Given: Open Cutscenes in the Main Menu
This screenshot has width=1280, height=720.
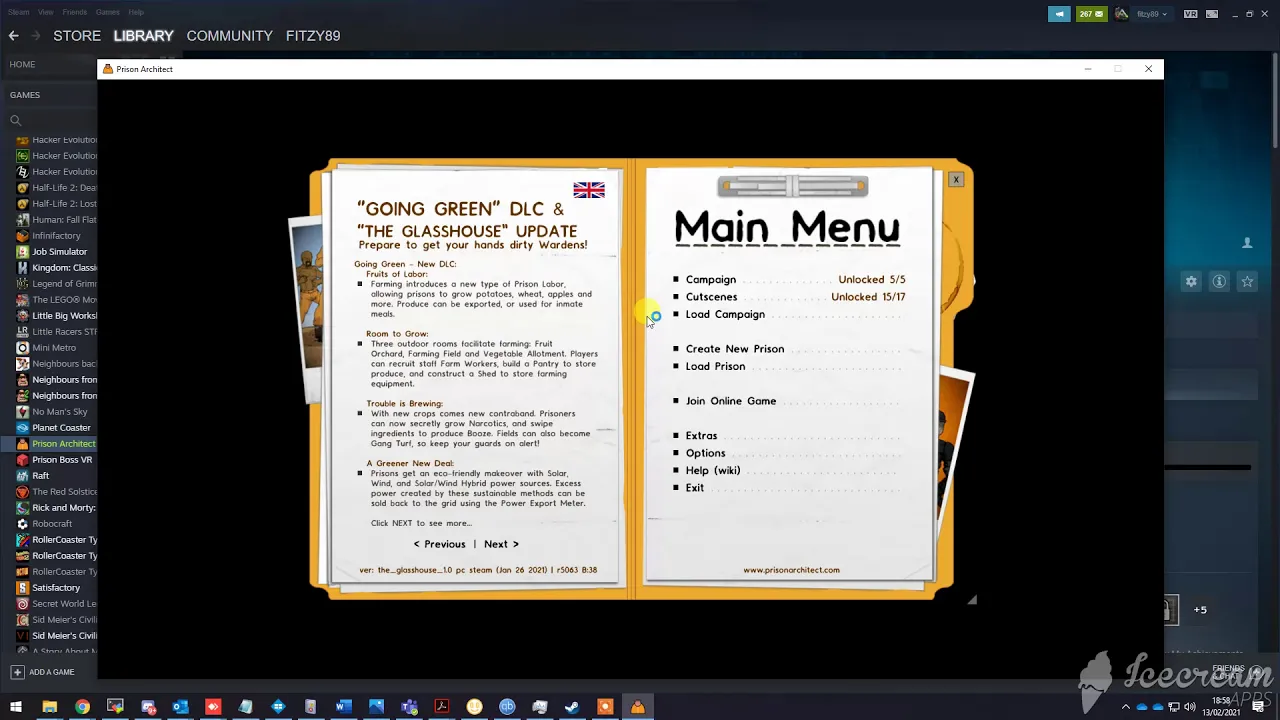Looking at the screenshot, I should click(x=711, y=297).
